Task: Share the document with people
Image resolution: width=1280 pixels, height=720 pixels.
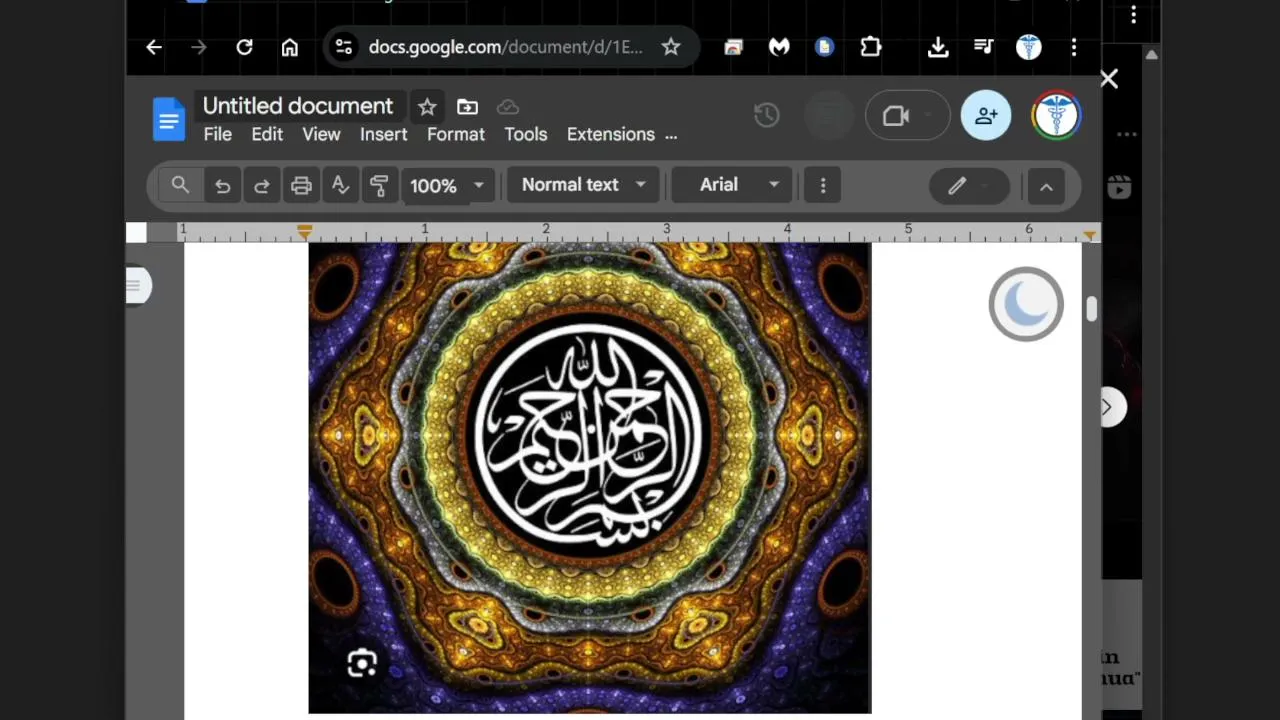Action: click(986, 116)
